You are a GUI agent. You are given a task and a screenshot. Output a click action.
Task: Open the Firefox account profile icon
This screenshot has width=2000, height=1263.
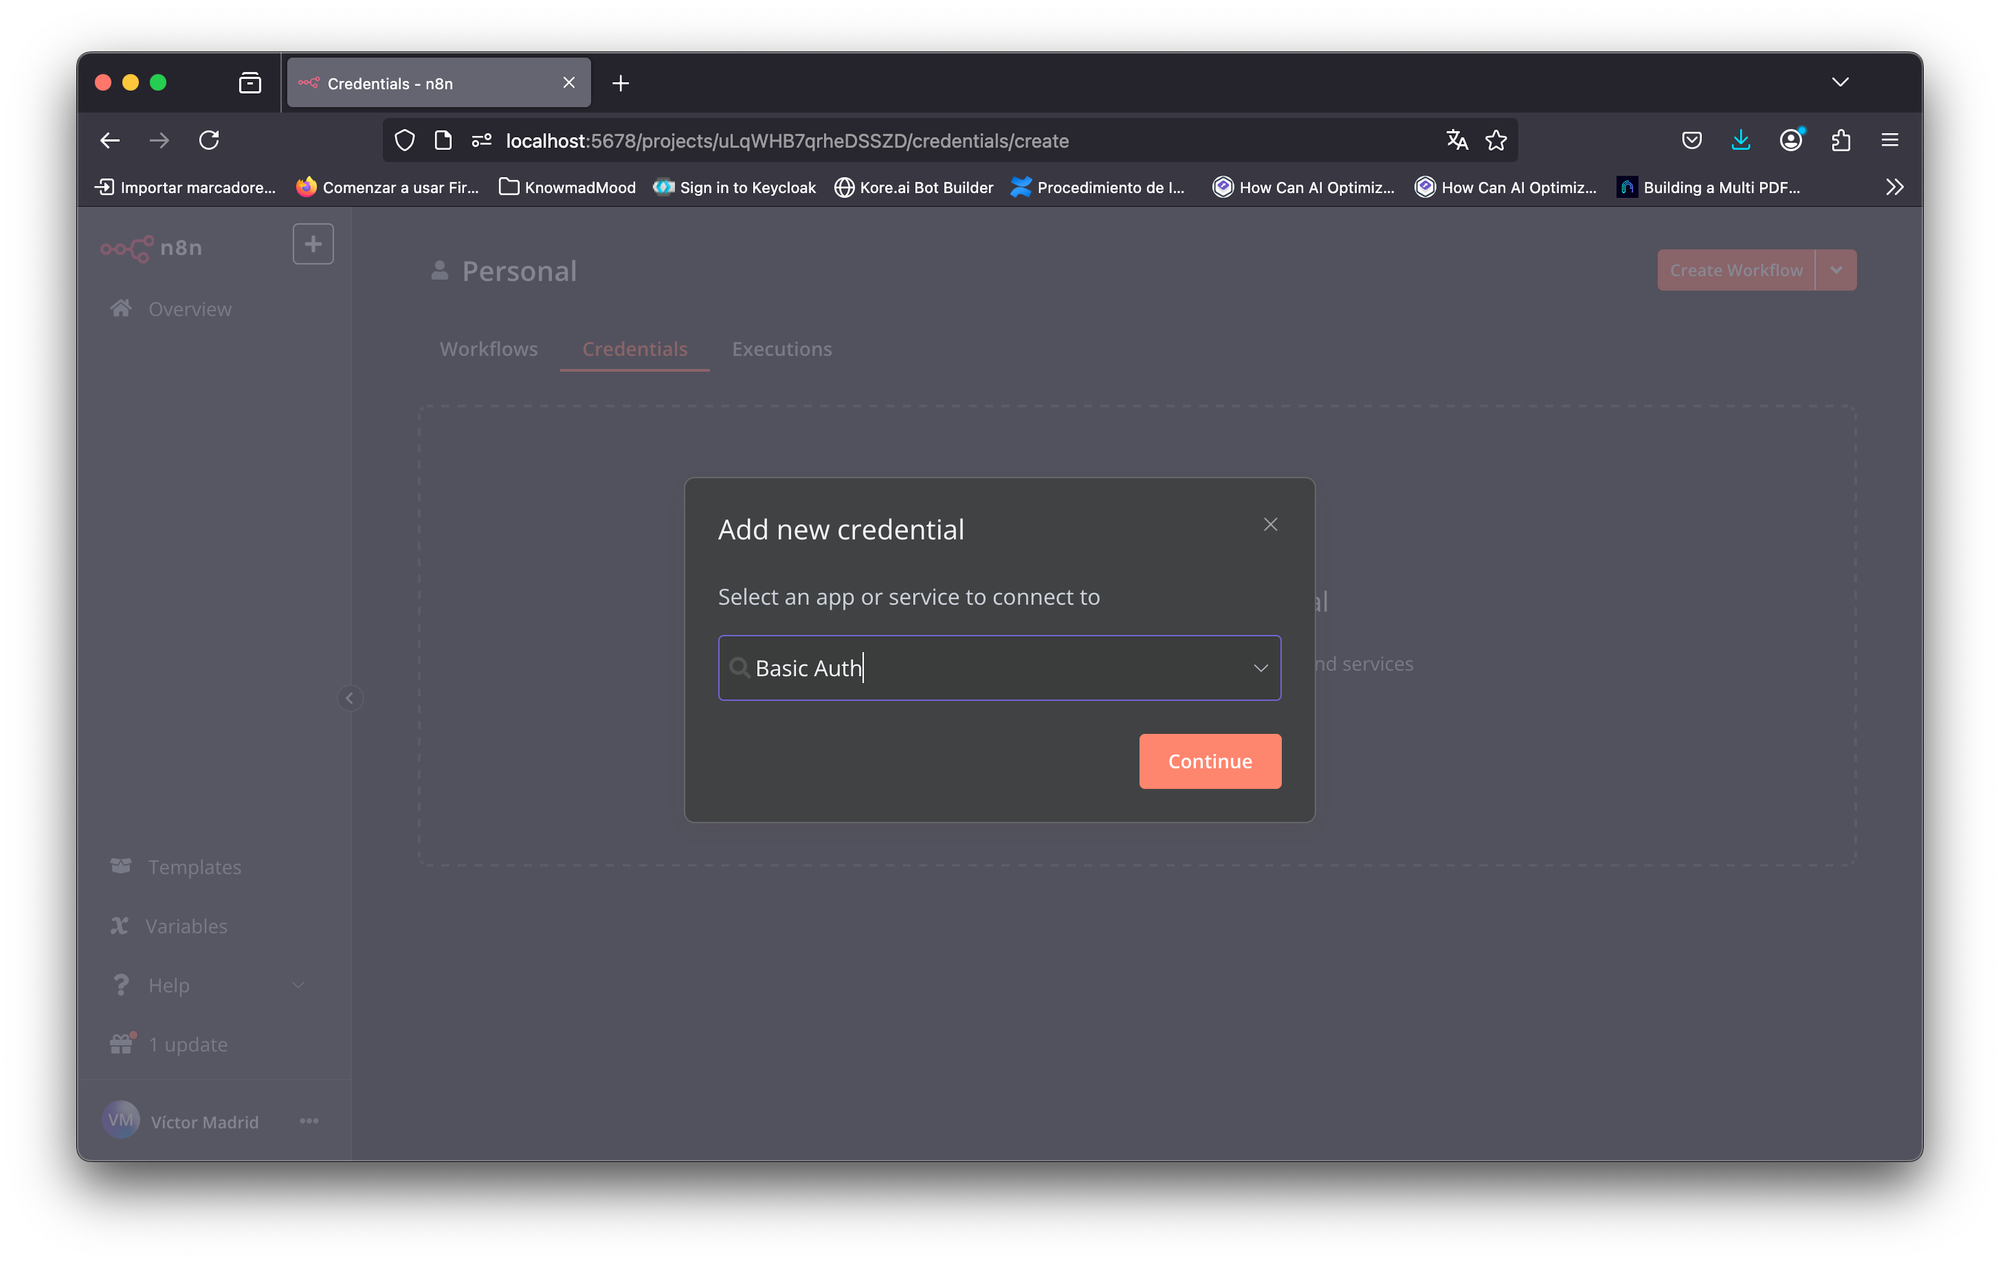point(1790,141)
